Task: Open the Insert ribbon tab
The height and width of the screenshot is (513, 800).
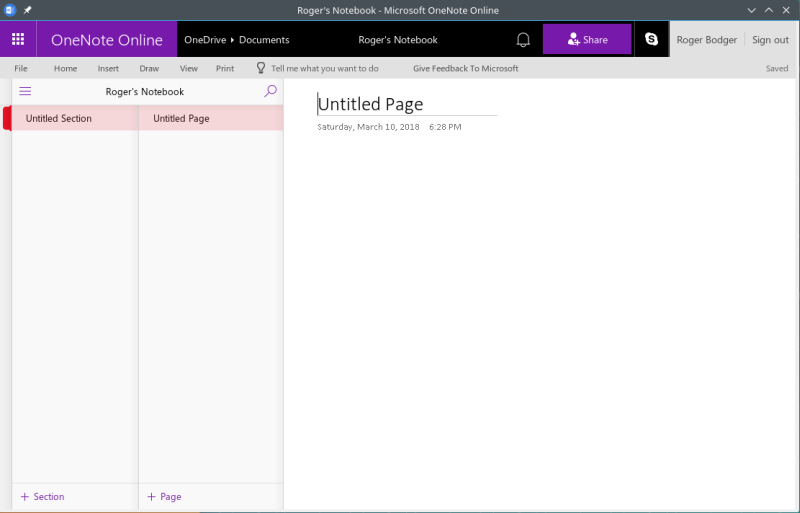Action: click(x=108, y=68)
